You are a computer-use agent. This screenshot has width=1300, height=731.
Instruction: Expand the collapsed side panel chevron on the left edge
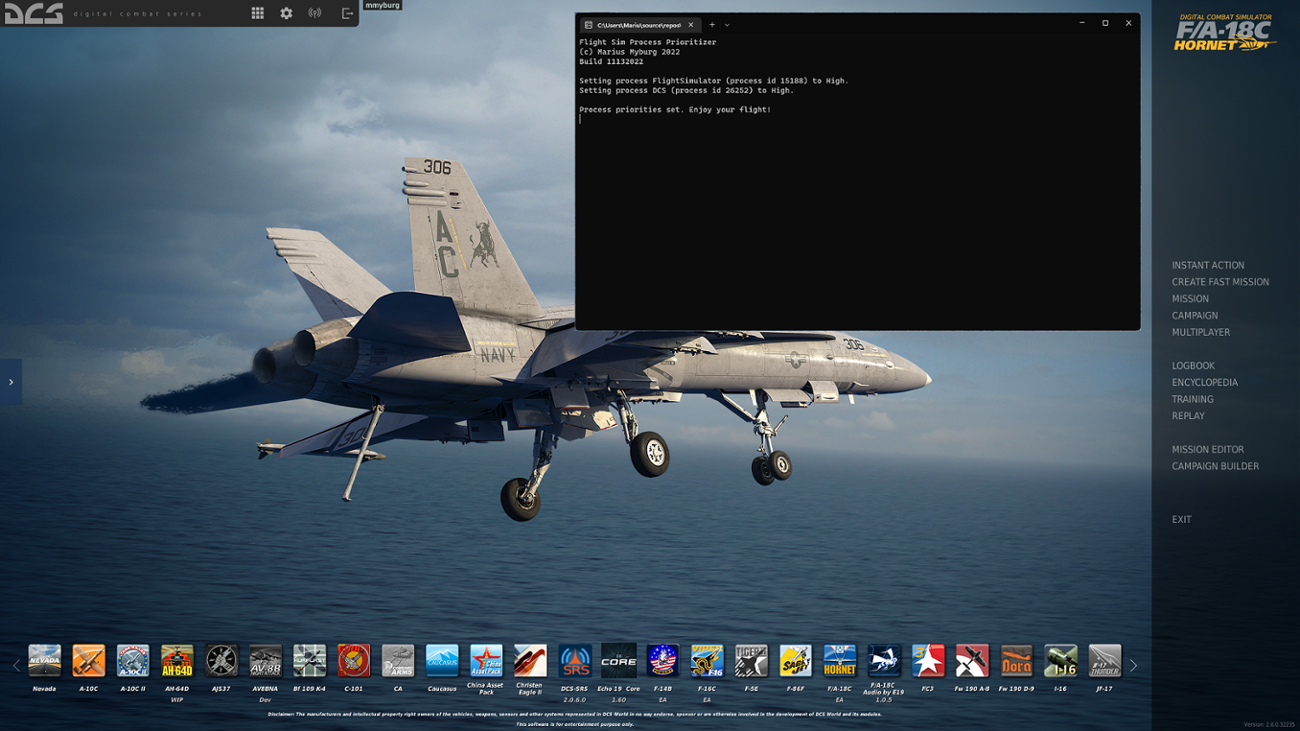(11, 381)
